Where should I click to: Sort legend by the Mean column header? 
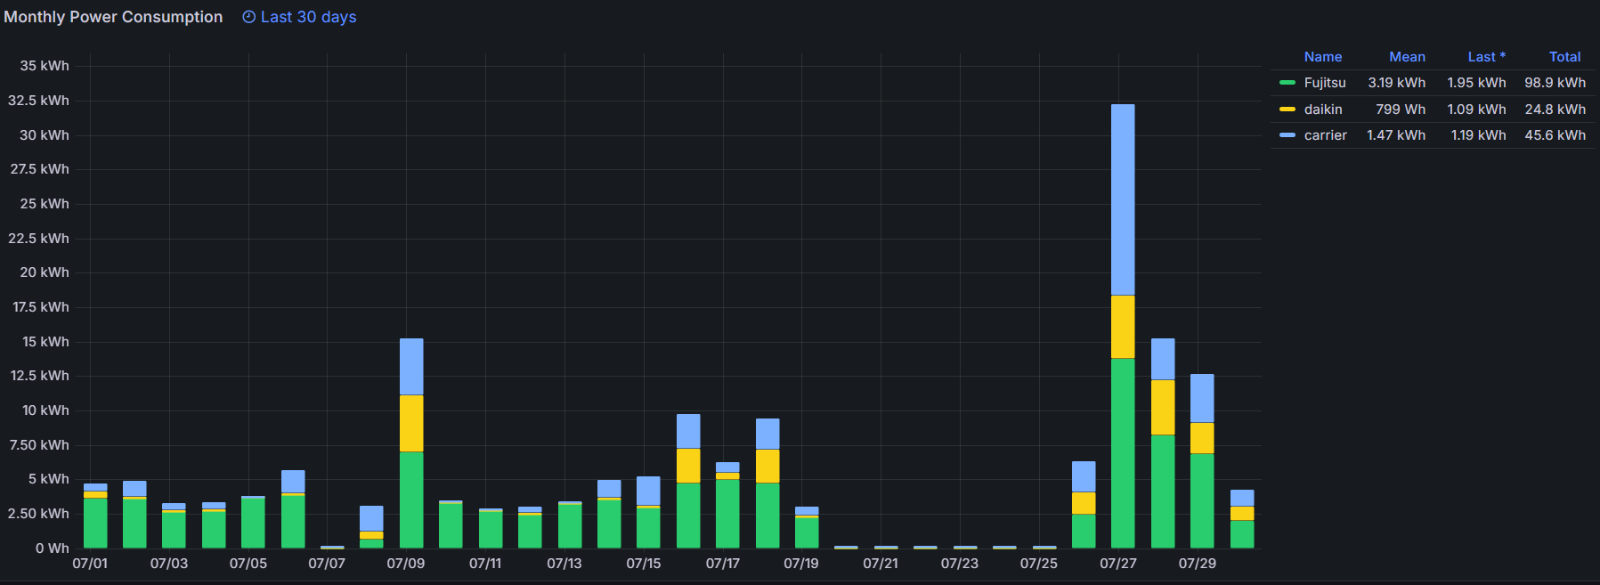[1407, 57]
